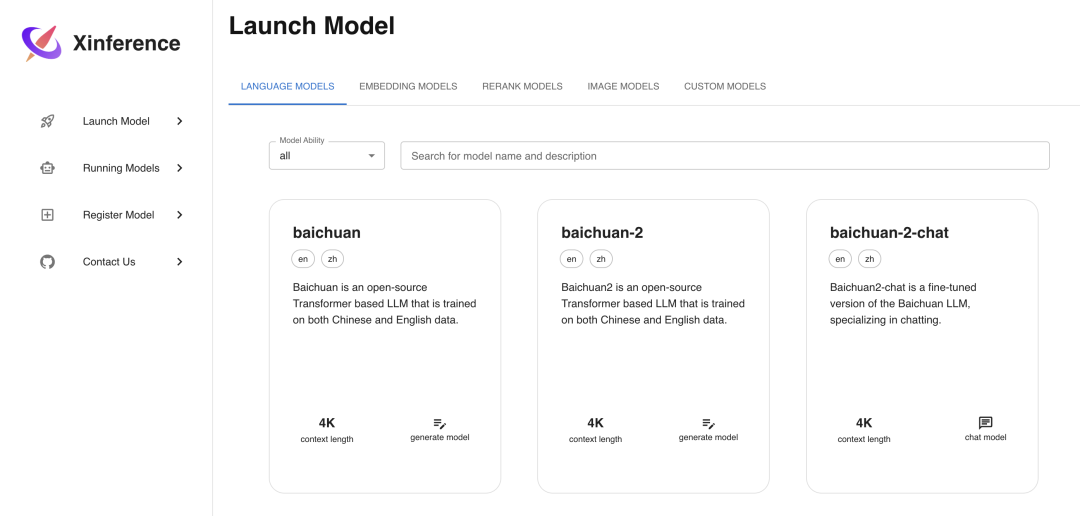Click the zh language chip on baichuan-2 card

coord(601,259)
